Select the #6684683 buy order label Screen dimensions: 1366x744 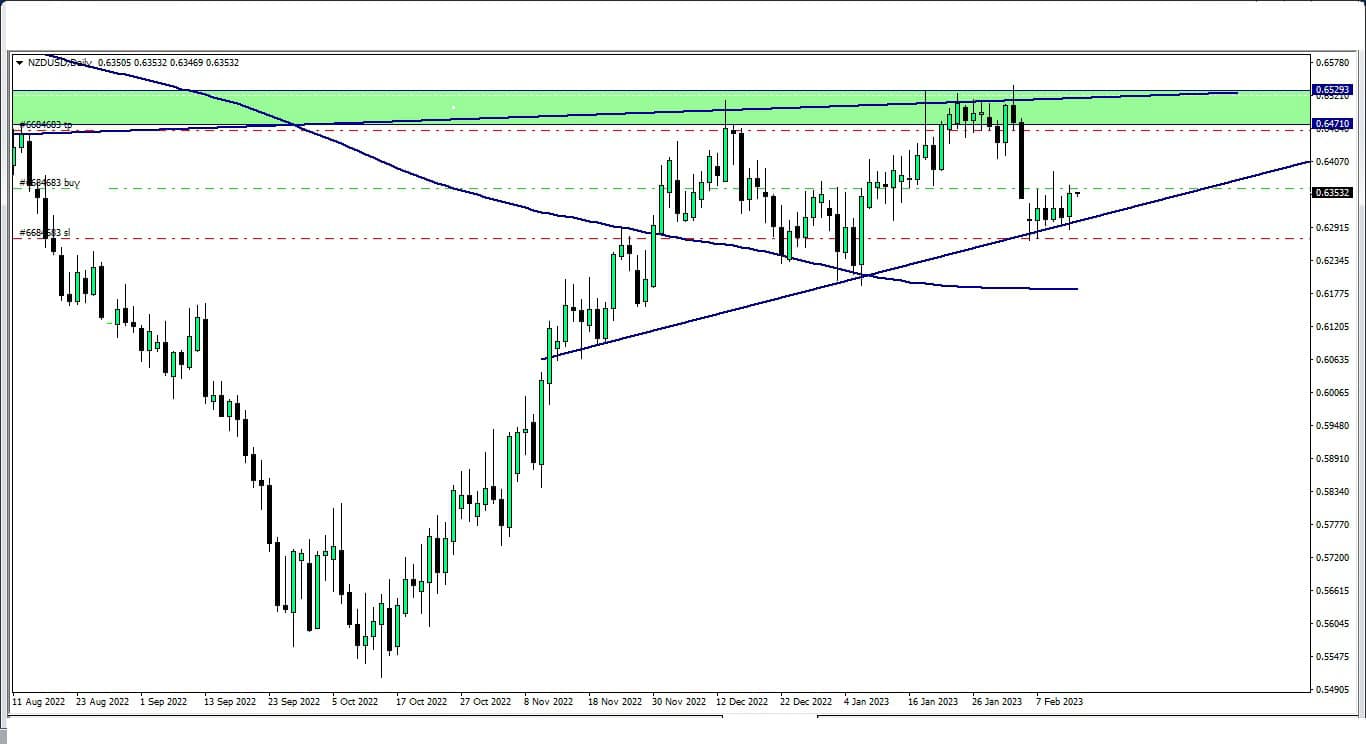(x=49, y=183)
